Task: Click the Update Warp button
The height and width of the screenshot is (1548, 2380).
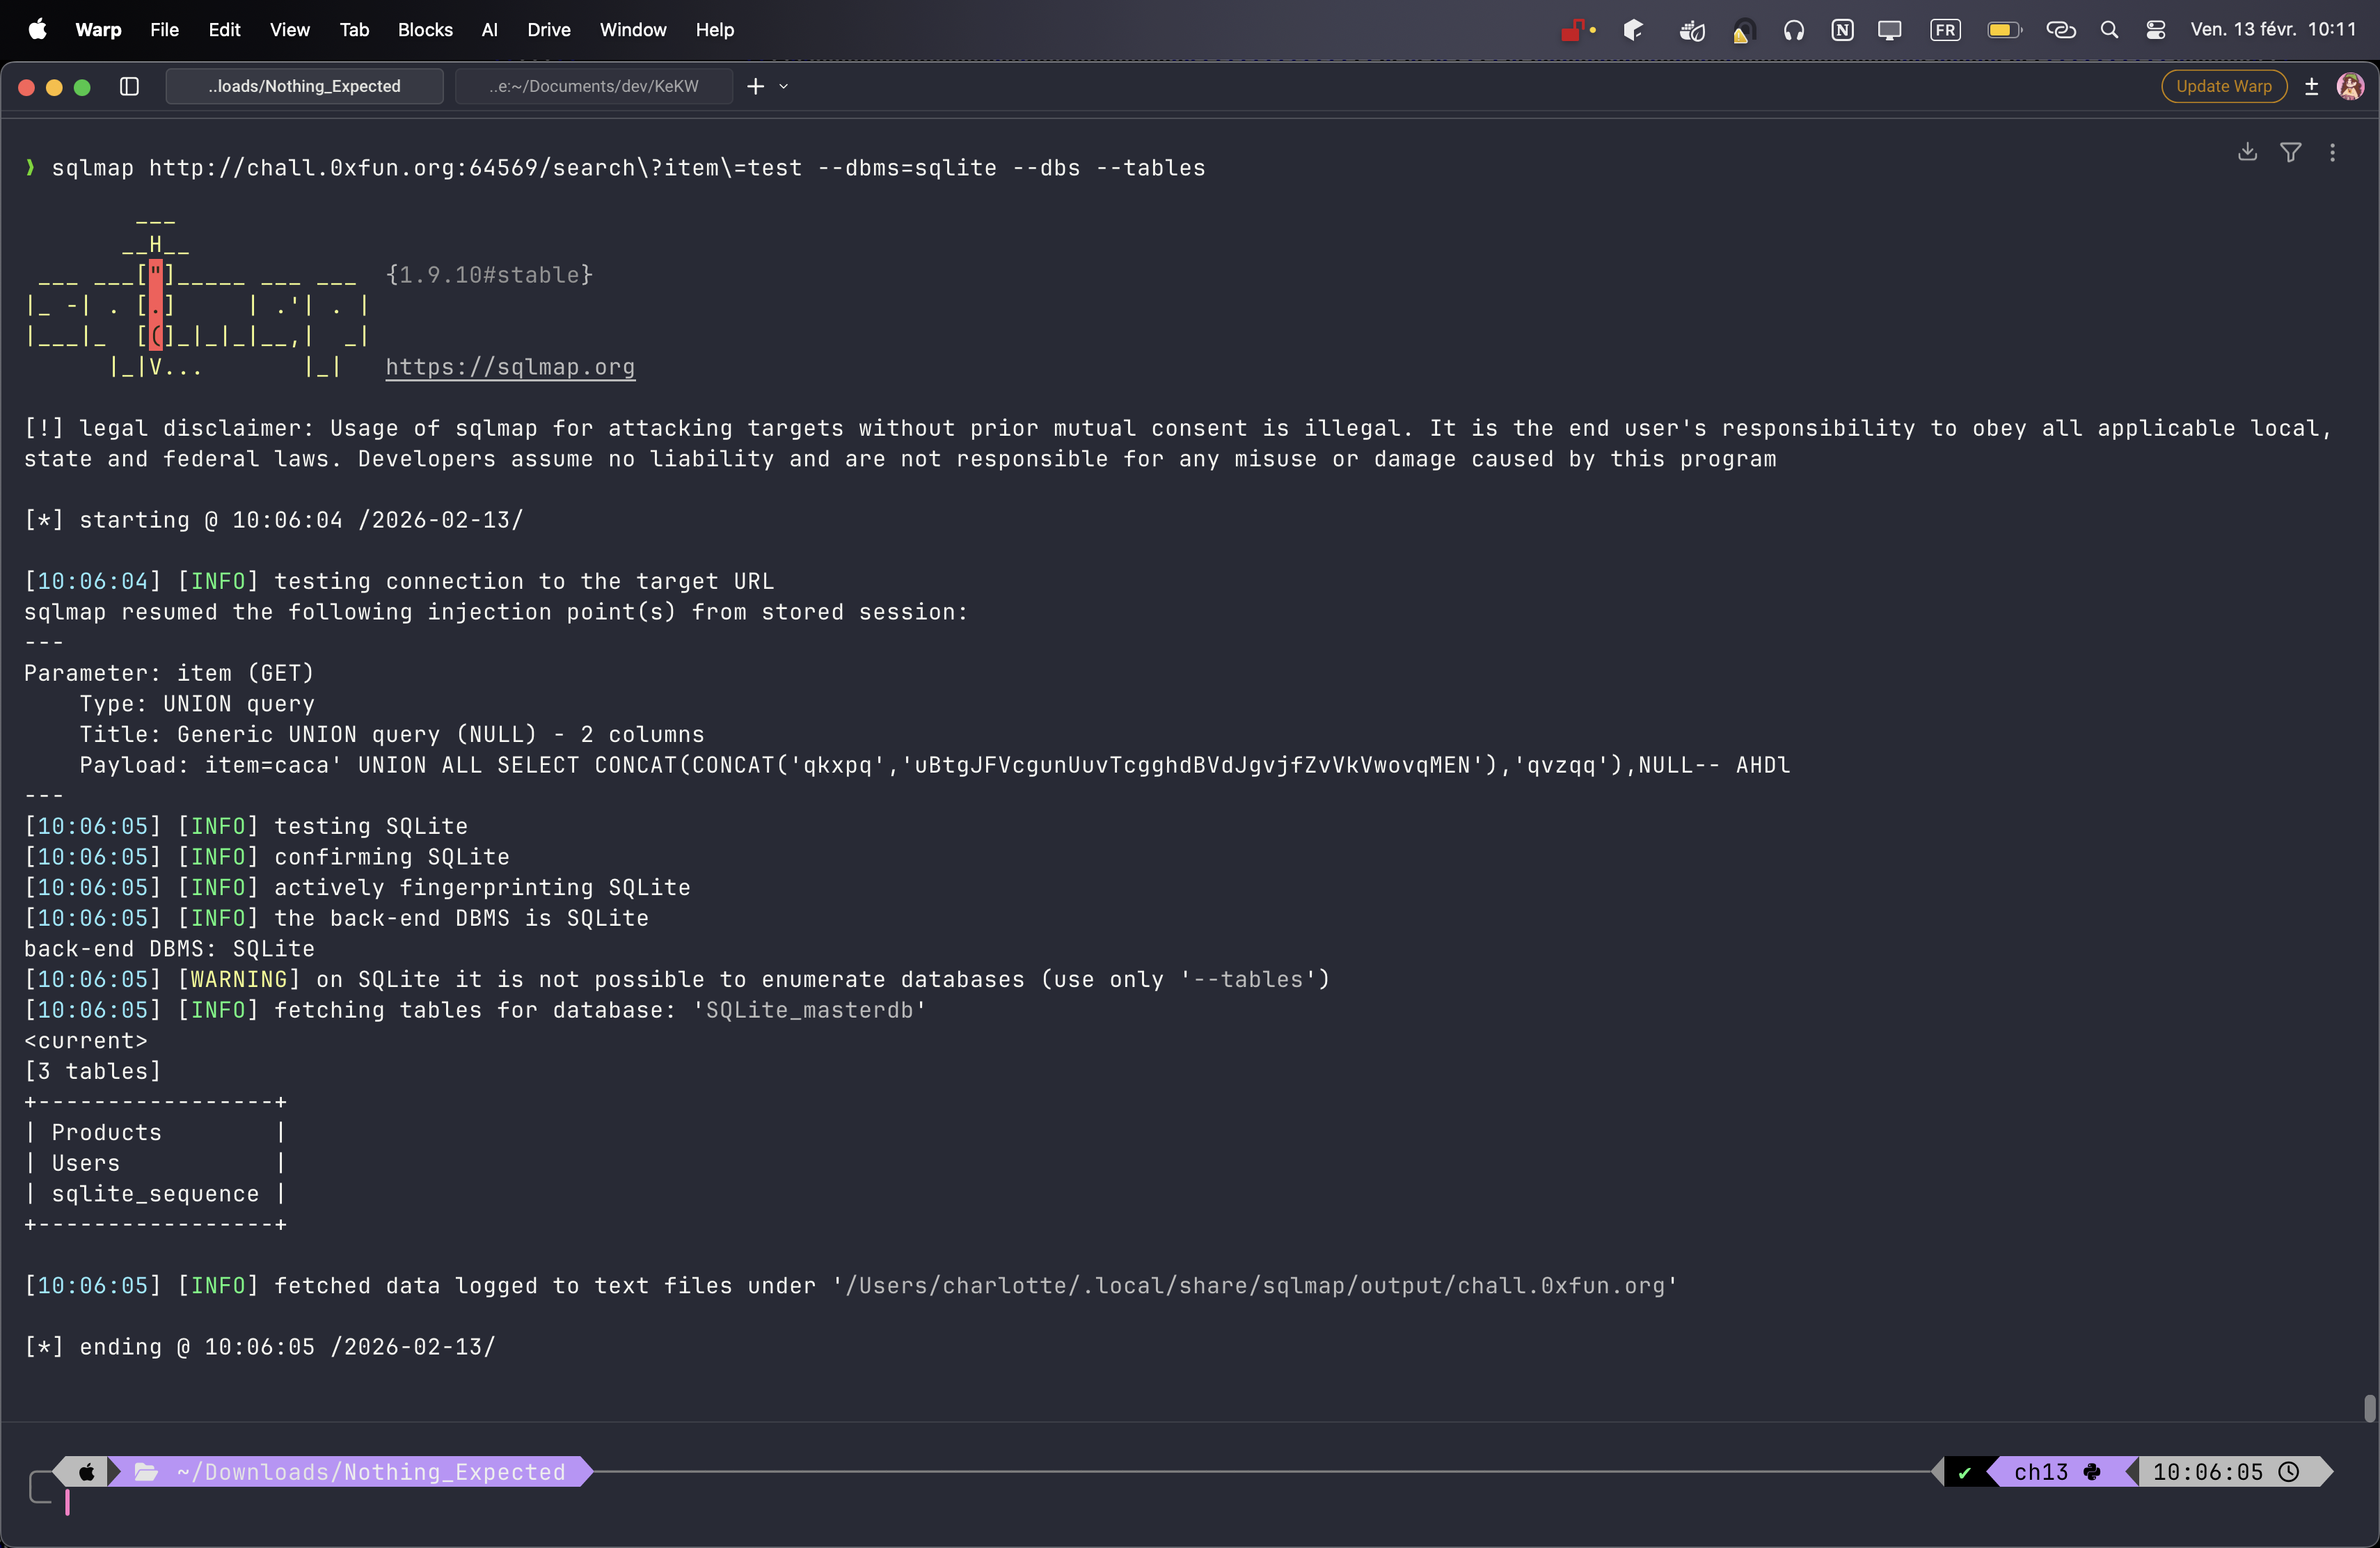Action: tap(2223, 86)
